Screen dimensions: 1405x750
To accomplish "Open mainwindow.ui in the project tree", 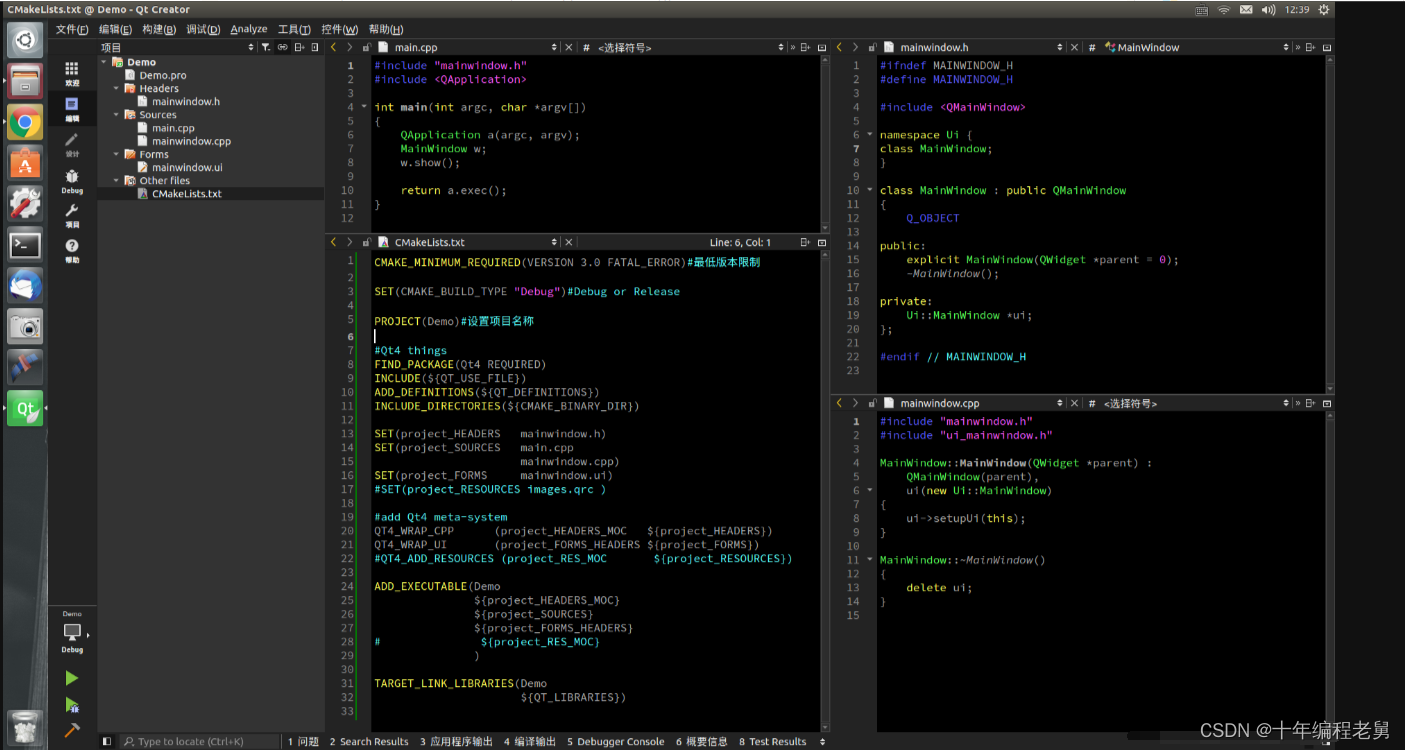I will click(x=187, y=167).
